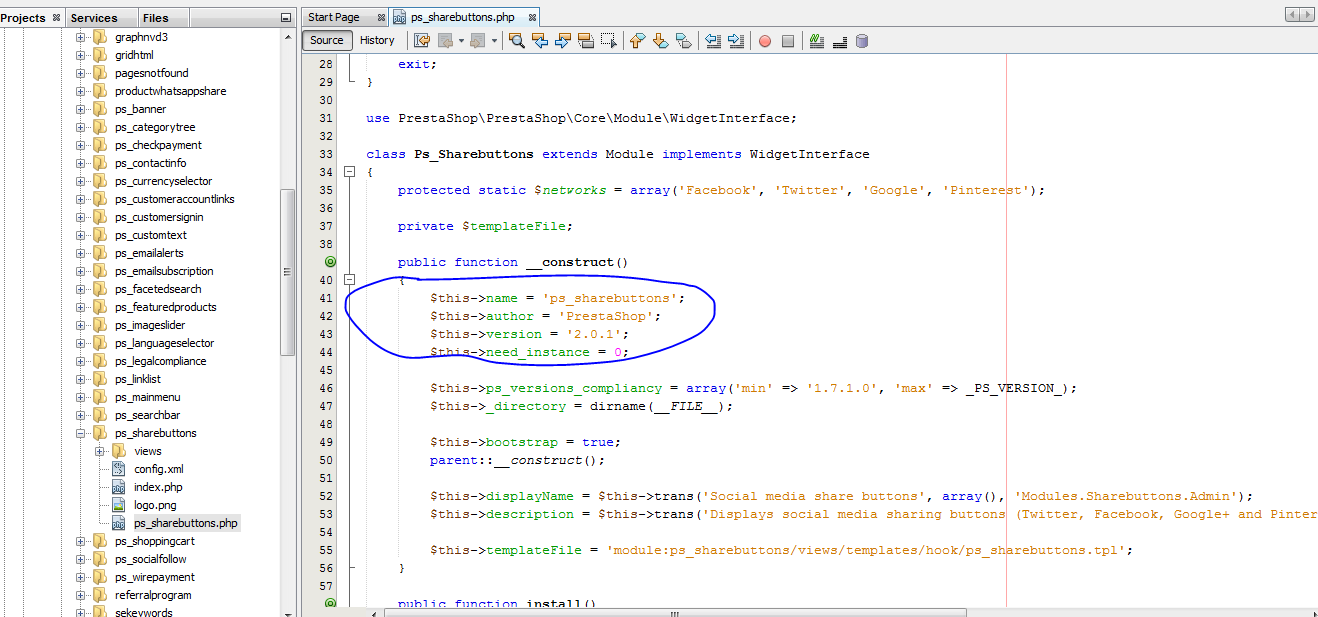Select ps_sharebuttons.php in the tree

pos(186,523)
